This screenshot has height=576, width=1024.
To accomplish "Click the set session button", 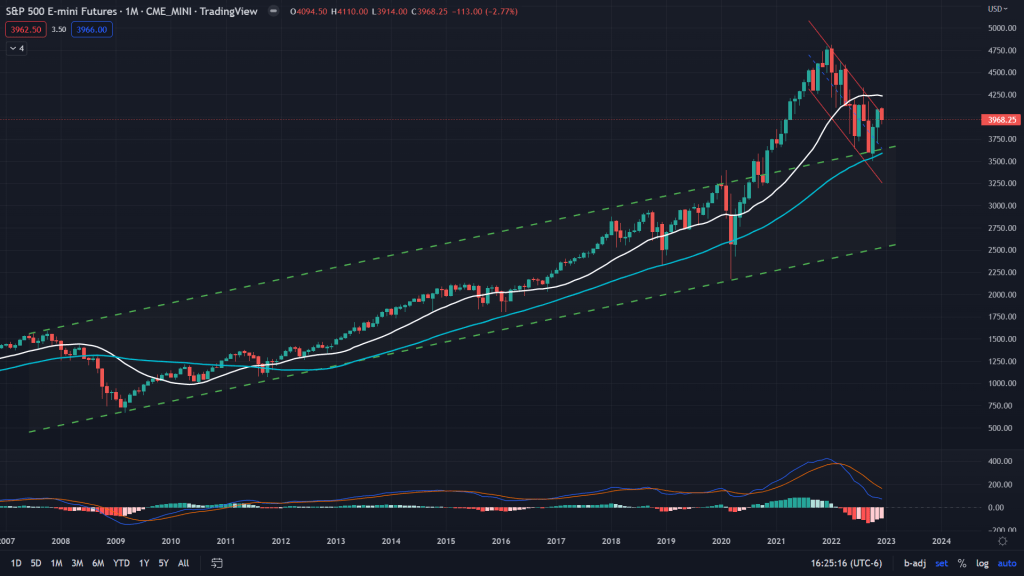I will click(941, 563).
